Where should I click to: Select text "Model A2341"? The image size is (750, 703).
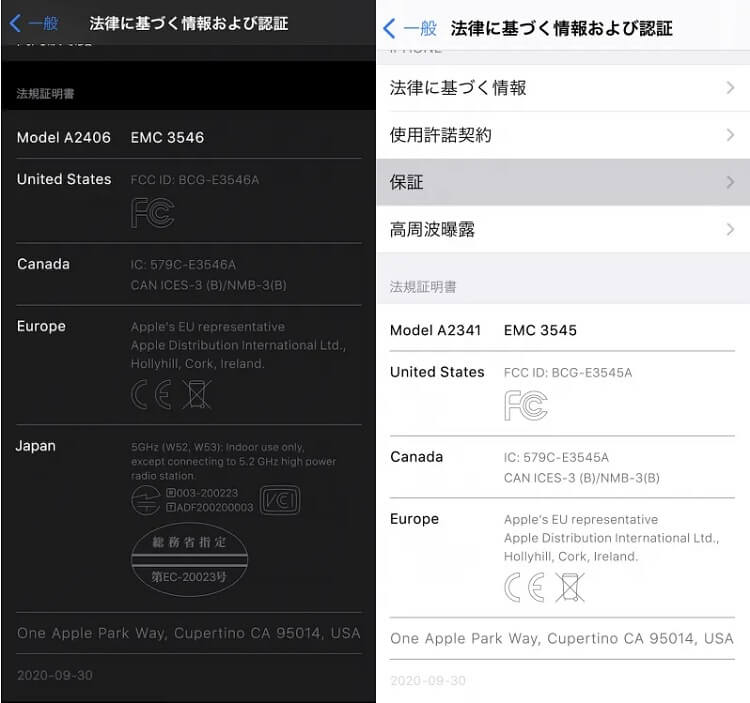tap(435, 330)
